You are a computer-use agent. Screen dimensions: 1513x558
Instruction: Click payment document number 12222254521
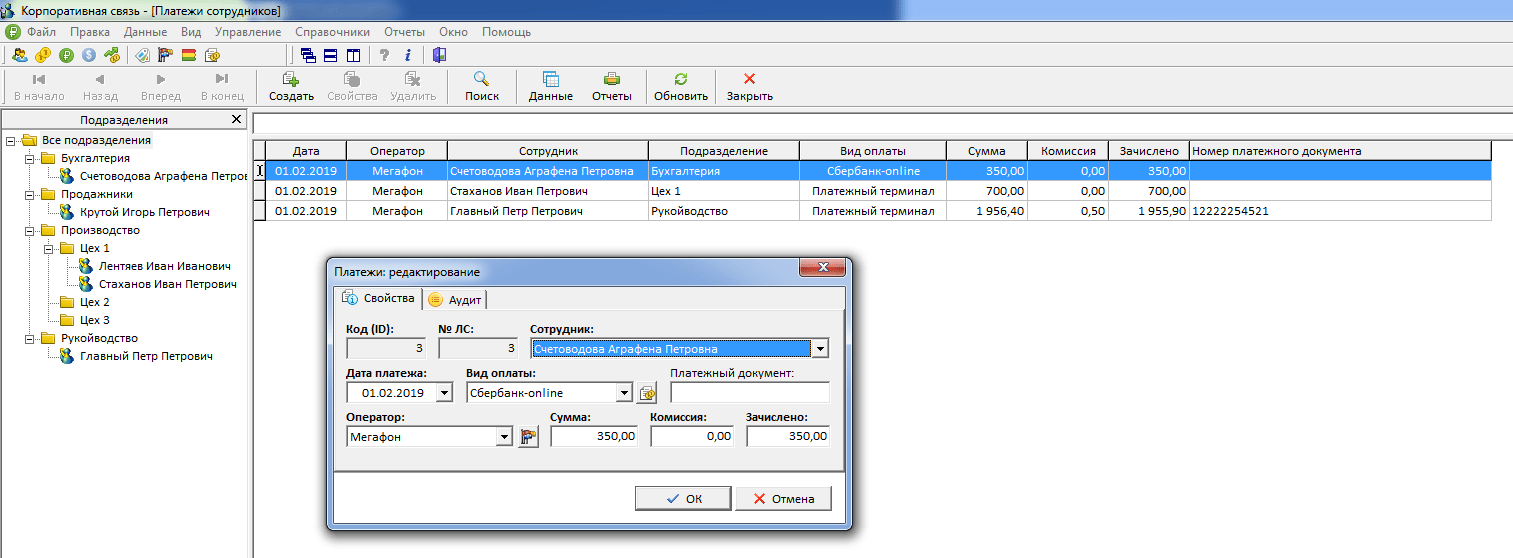click(x=1231, y=211)
